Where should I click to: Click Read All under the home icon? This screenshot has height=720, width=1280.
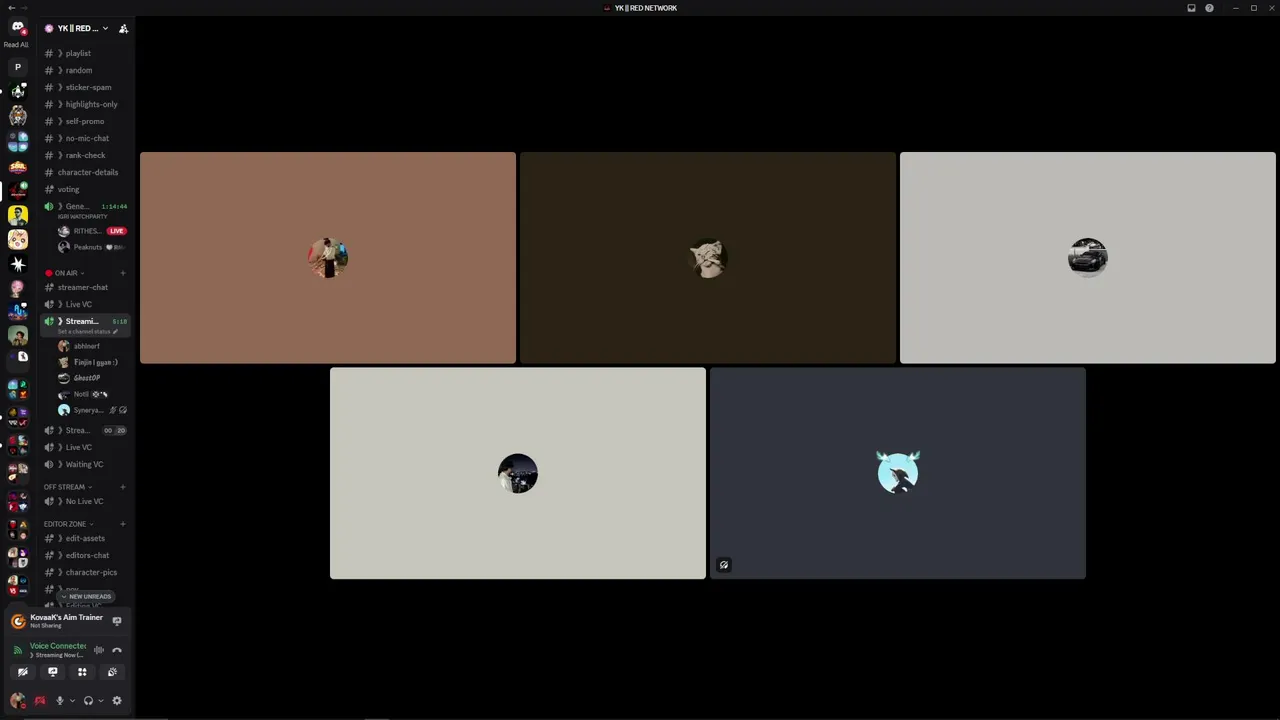point(16,45)
